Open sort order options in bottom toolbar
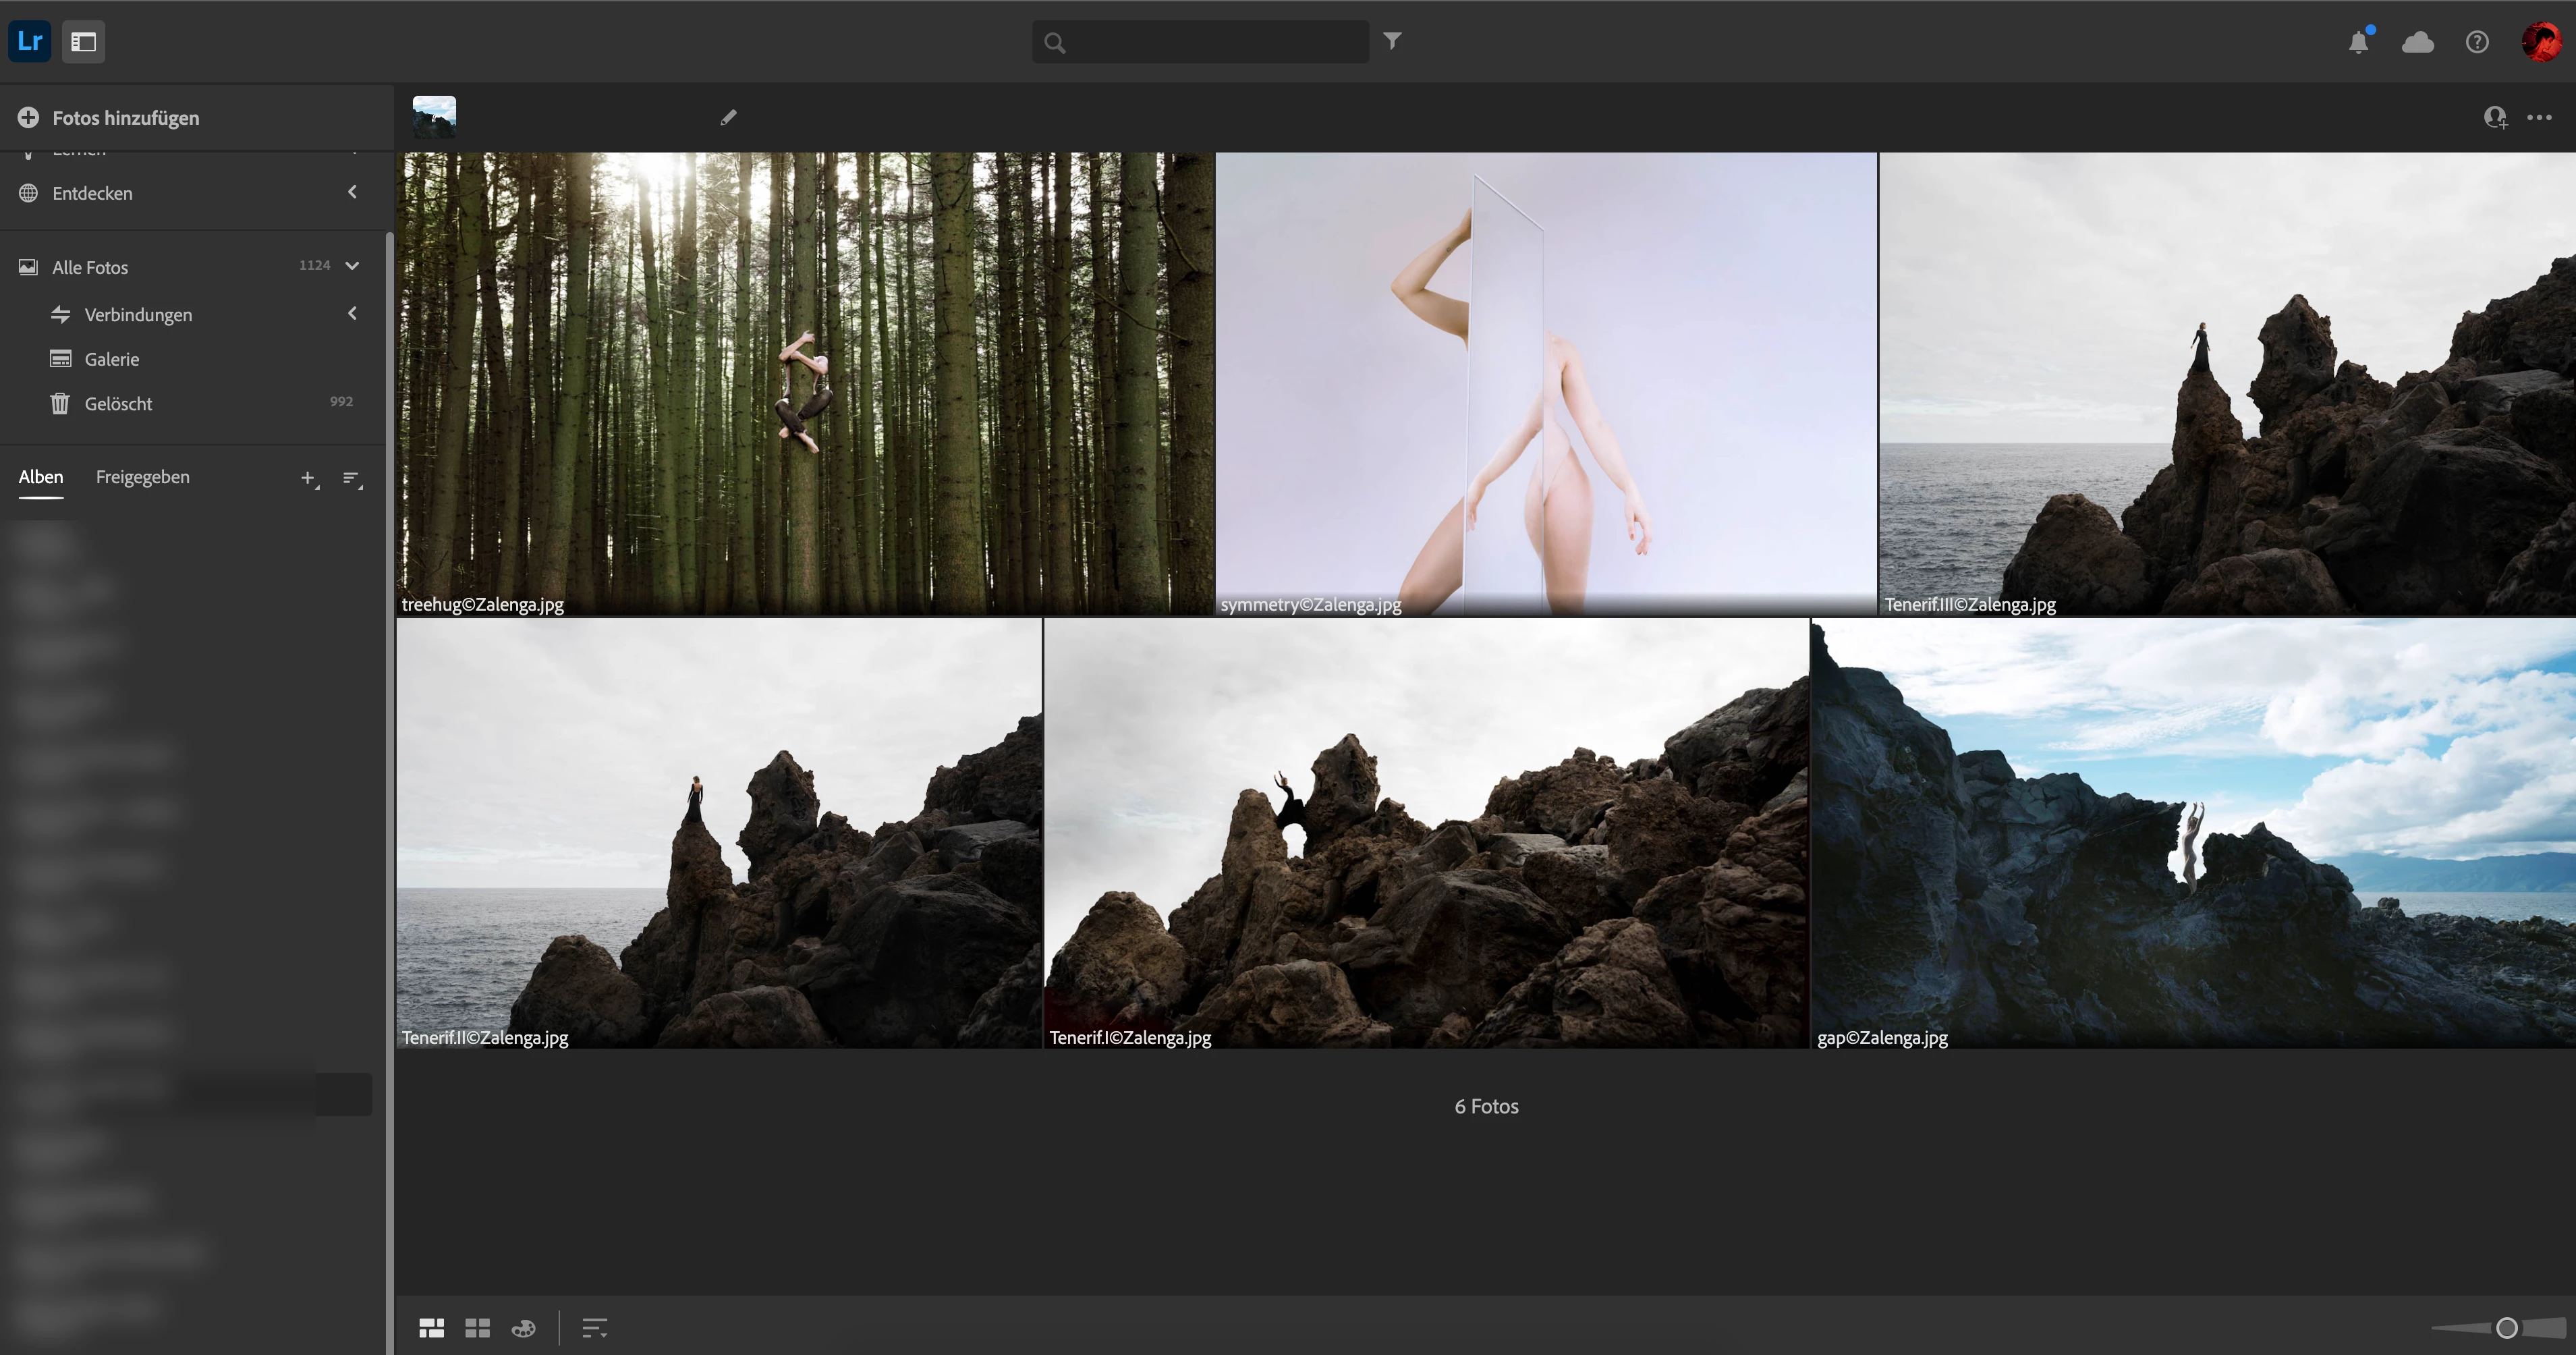The width and height of the screenshot is (2576, 1355). tap(595, 1328)
